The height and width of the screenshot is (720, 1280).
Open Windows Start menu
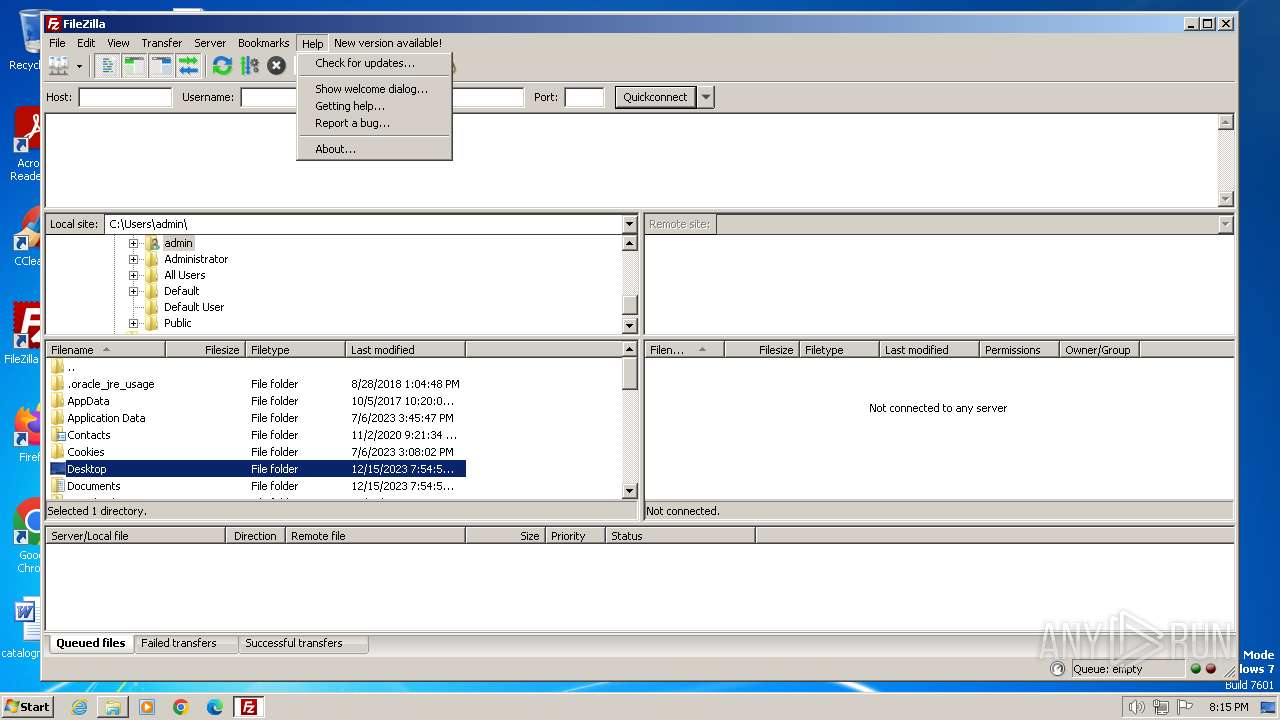27,707
